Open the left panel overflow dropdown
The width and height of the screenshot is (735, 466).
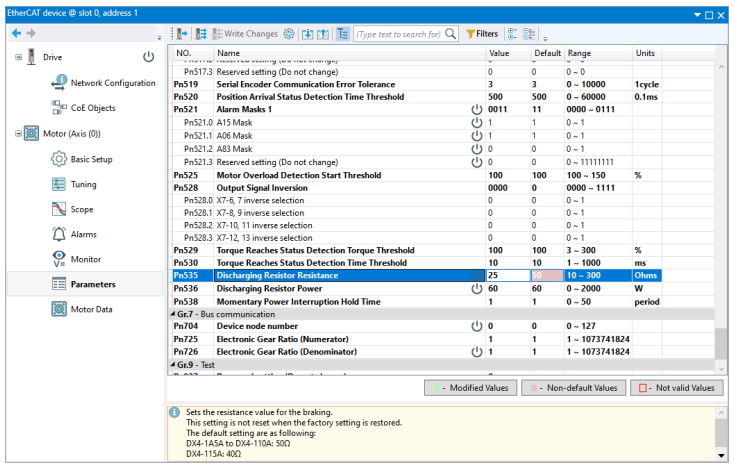point(159,37)
